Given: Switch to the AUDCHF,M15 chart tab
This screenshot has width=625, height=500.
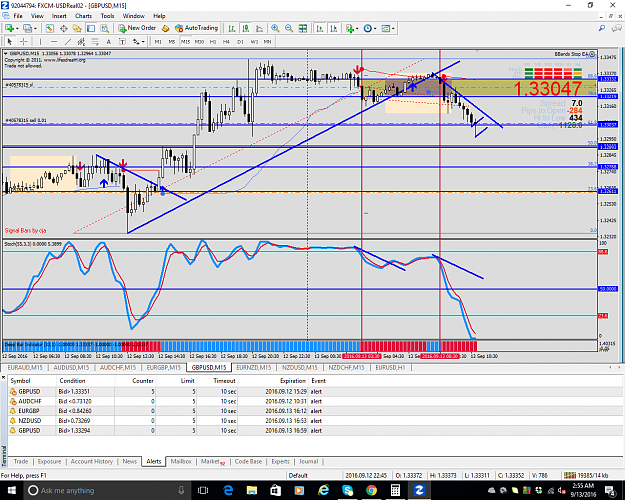Looking at the screenshot, I should 118,368.
